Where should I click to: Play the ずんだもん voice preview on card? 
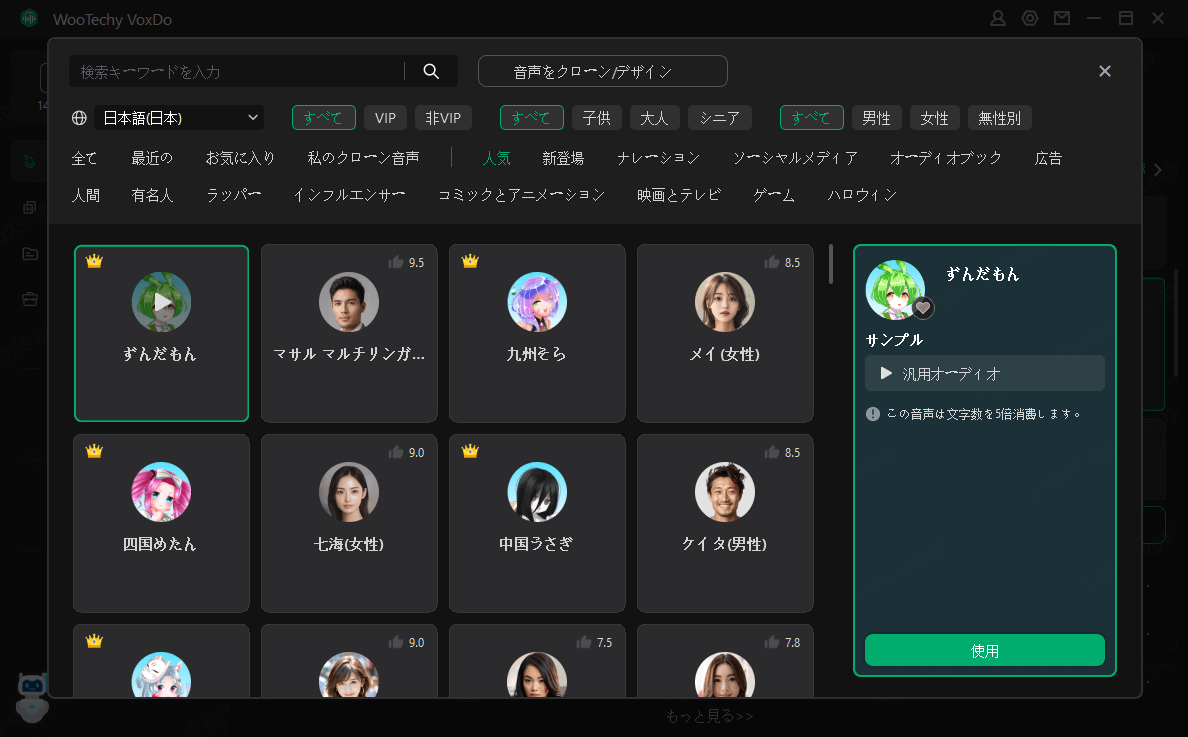[x=161, y=302]
